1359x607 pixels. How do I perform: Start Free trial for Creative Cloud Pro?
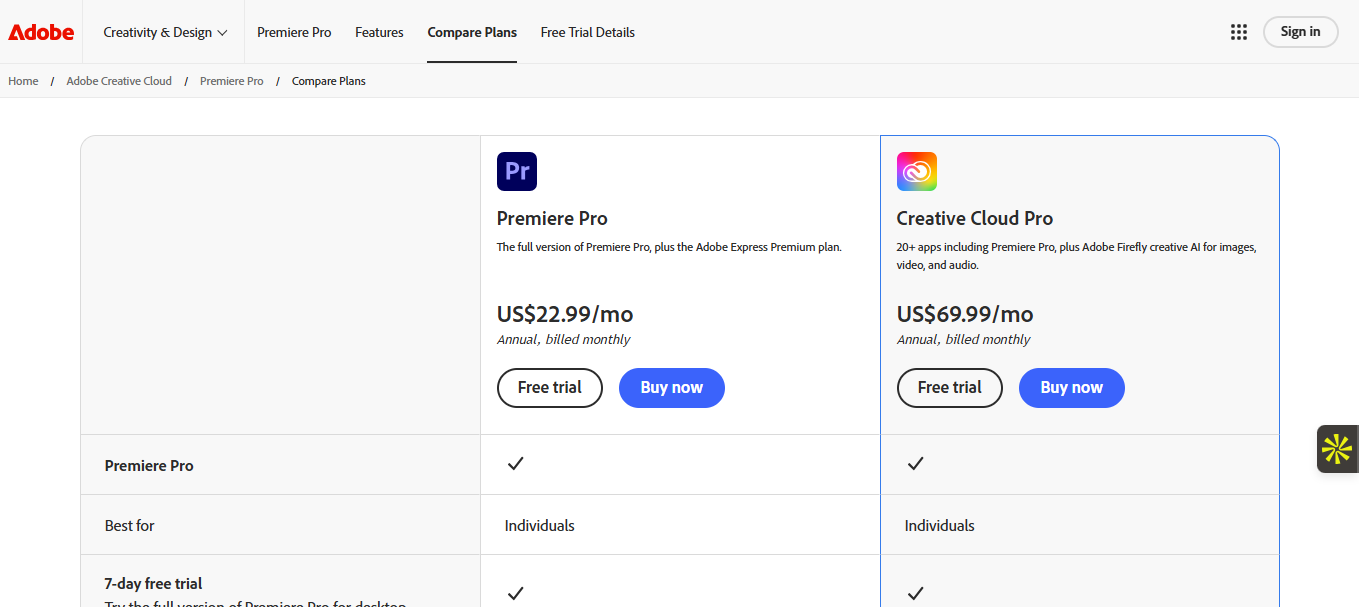pyautogui.click(x=950, y=388)
